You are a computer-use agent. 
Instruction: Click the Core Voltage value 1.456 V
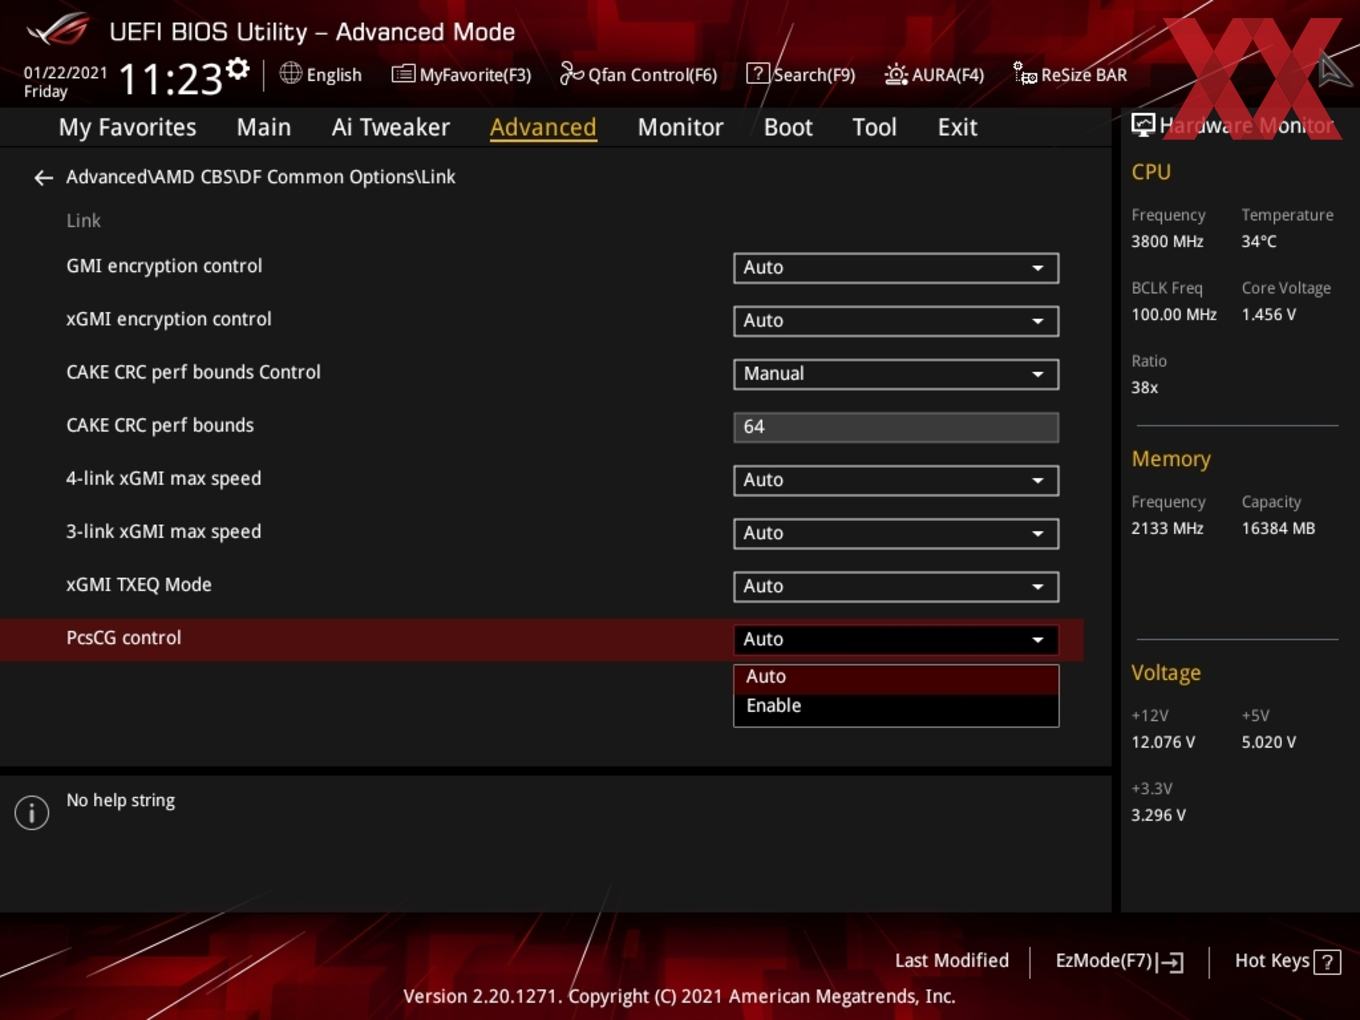[x=1269, y=315]
